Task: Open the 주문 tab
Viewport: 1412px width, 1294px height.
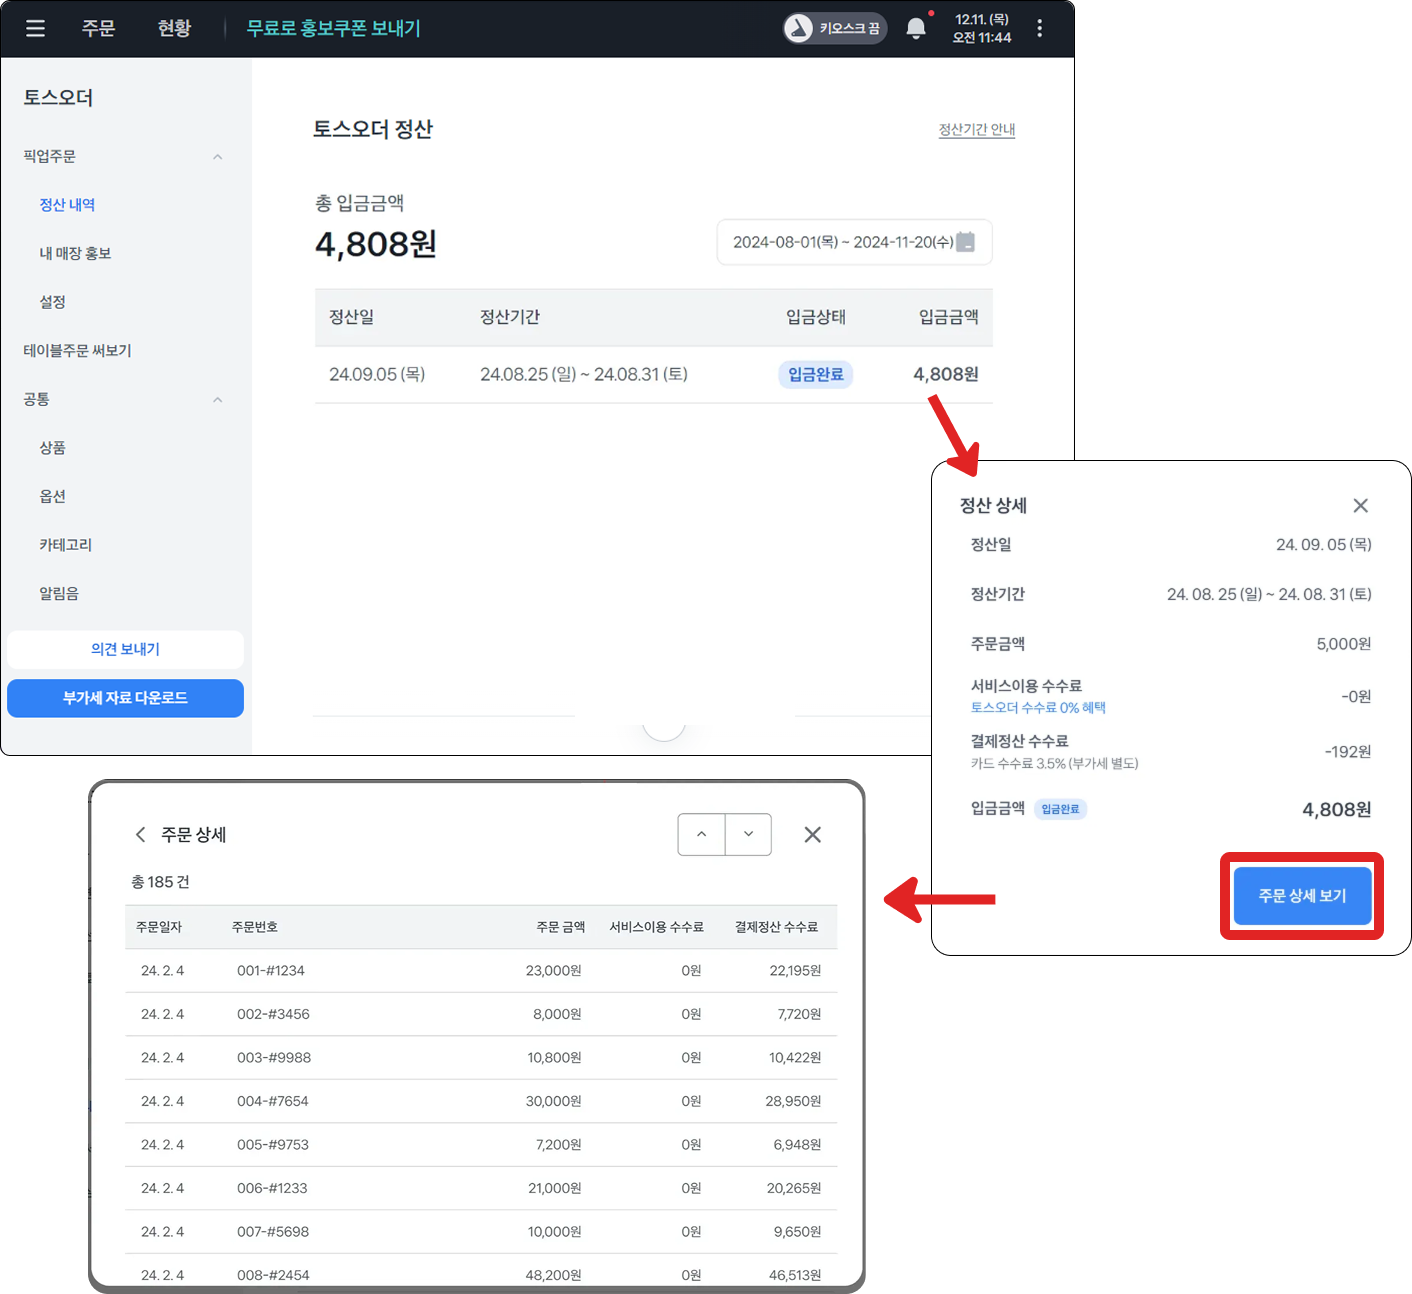Action: tap(98, 28)
